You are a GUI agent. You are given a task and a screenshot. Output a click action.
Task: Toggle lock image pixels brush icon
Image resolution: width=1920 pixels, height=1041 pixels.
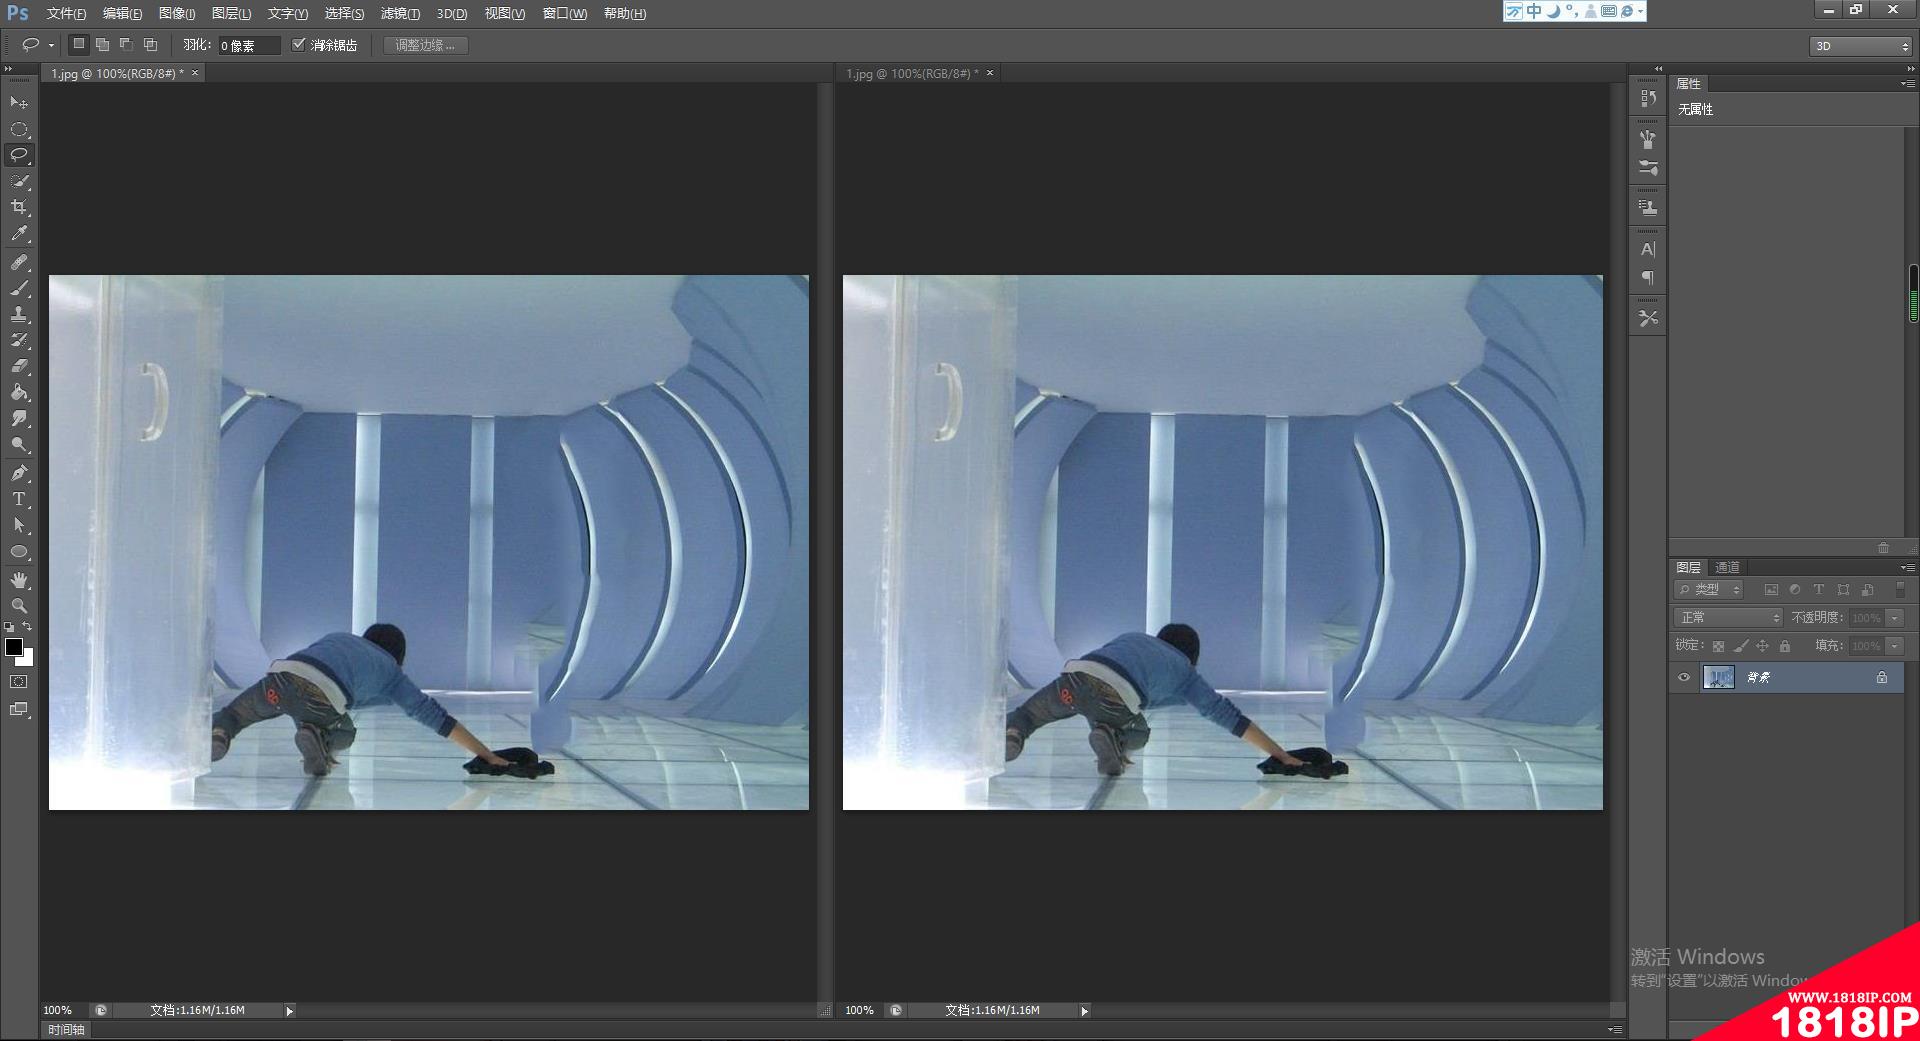(1741, 646)
